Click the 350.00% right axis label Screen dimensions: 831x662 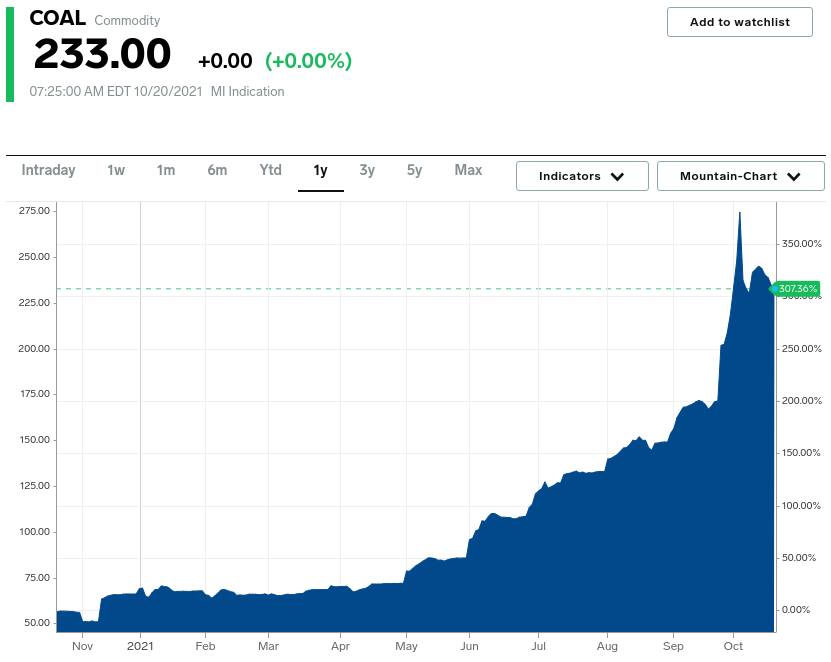pyautogui.click(x=802, y=244)
